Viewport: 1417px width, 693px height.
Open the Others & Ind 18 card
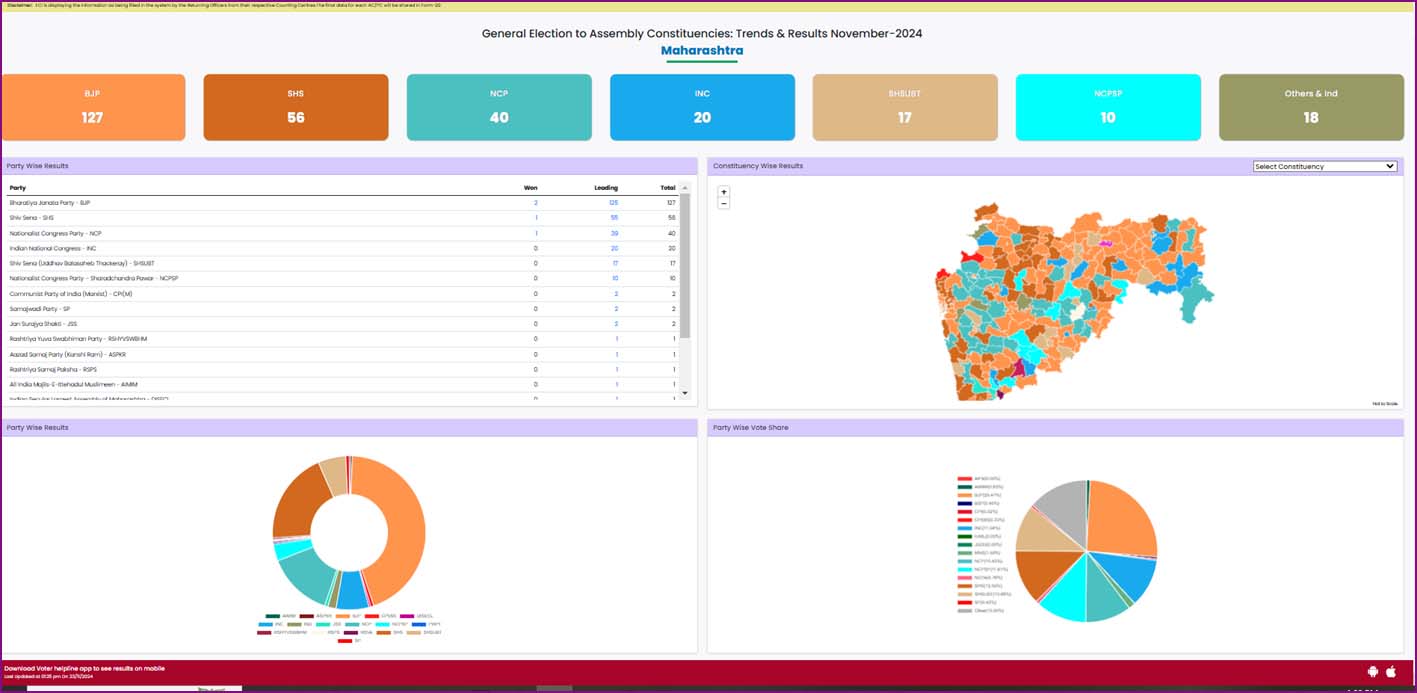[x=1311, y=107]
